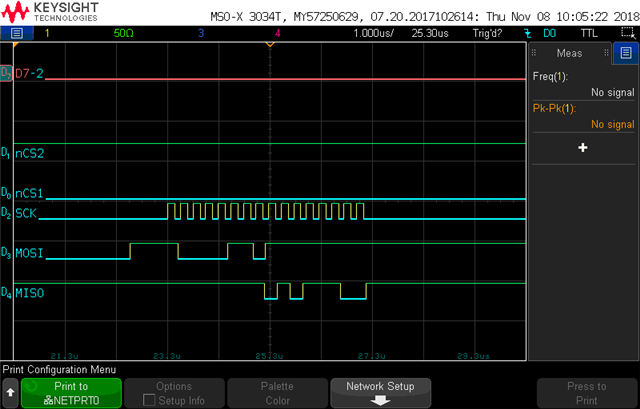Click the Palette Color softkey
Viewport: 640px width, 409px height.
point(278,393)
